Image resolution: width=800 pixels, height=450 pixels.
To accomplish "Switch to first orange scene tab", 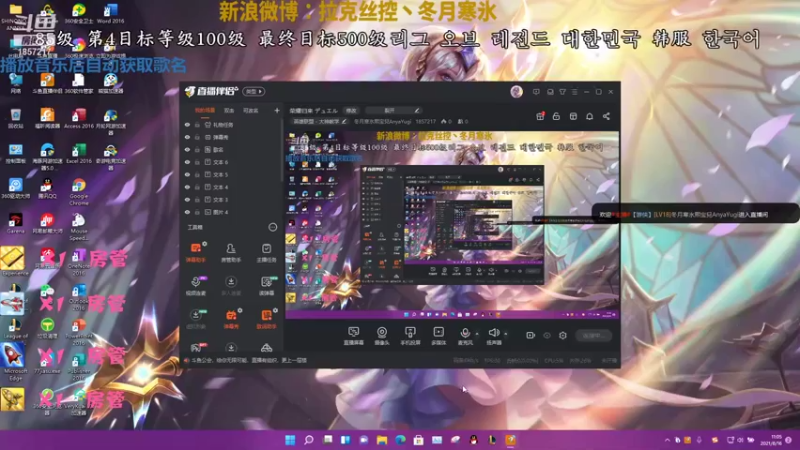I will coord(205,110).
